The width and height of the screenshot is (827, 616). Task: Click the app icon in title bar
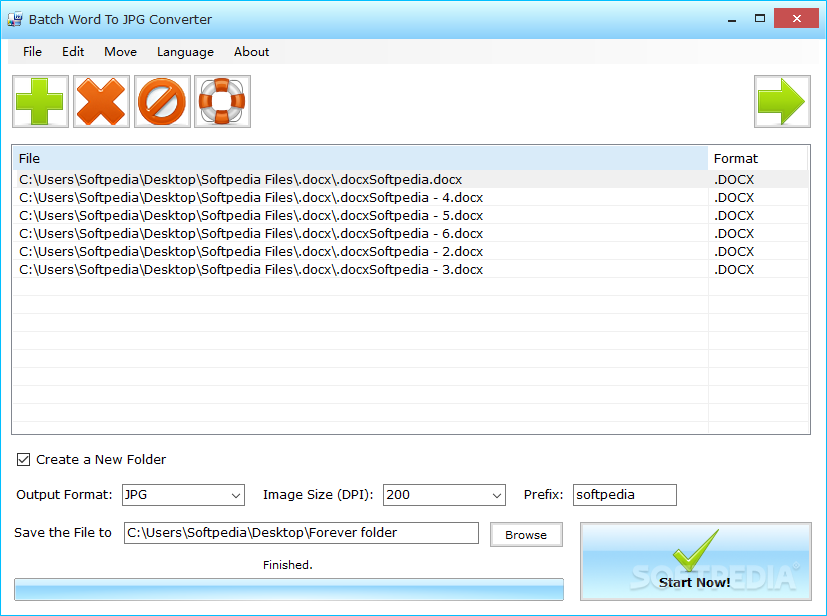click(x=15, y=19)
